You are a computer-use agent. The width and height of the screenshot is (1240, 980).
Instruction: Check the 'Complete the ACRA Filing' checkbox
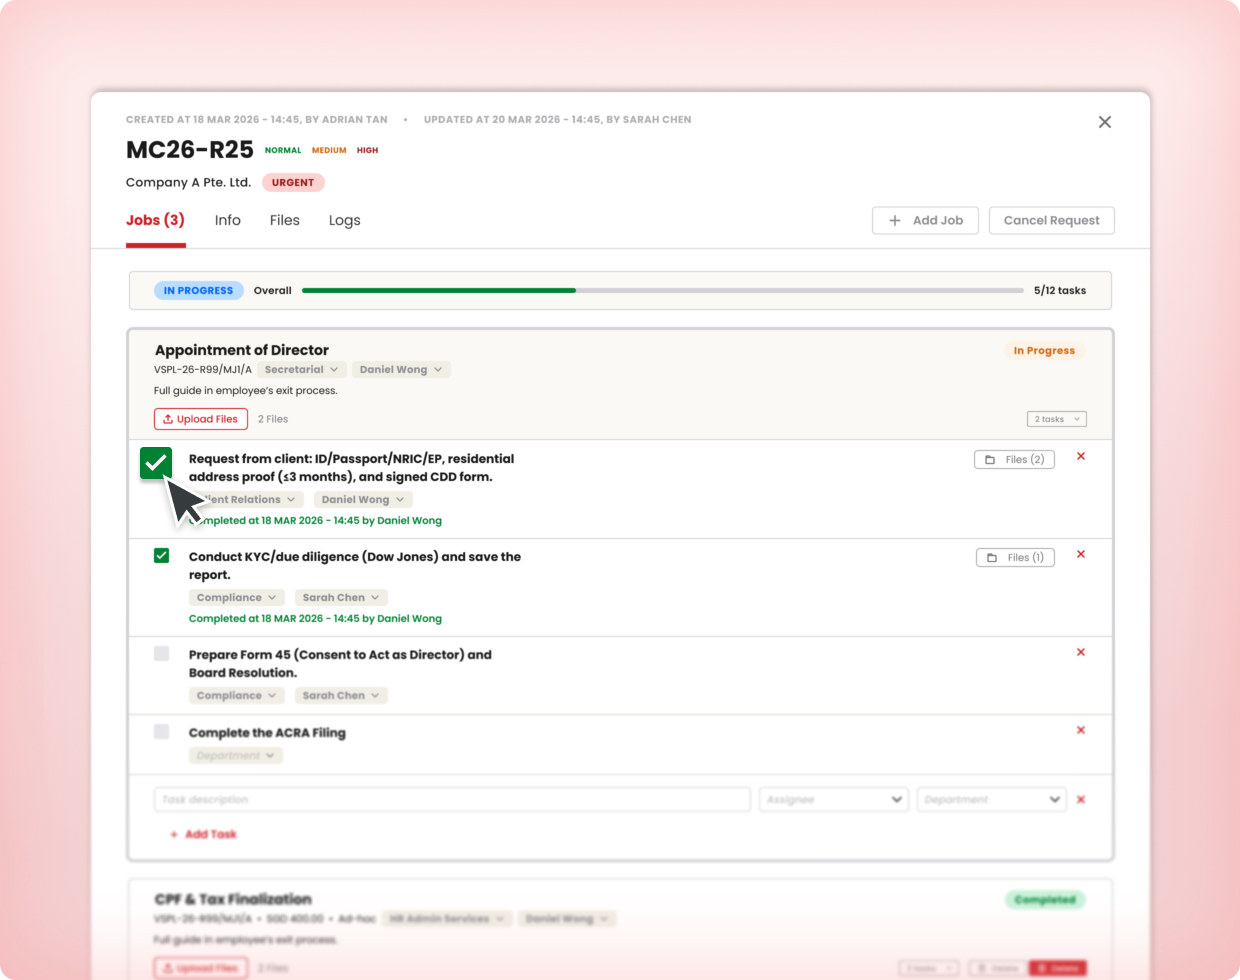tap(161, 732)
